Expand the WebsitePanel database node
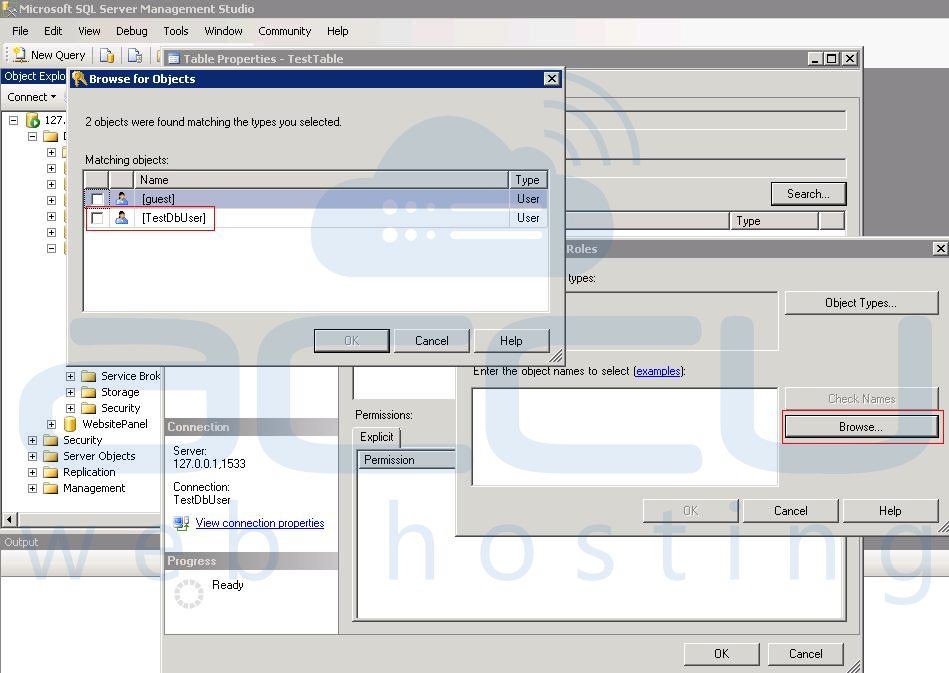This screenshot has height=673, width=949. pyautogui.click(x=51, y=424)
